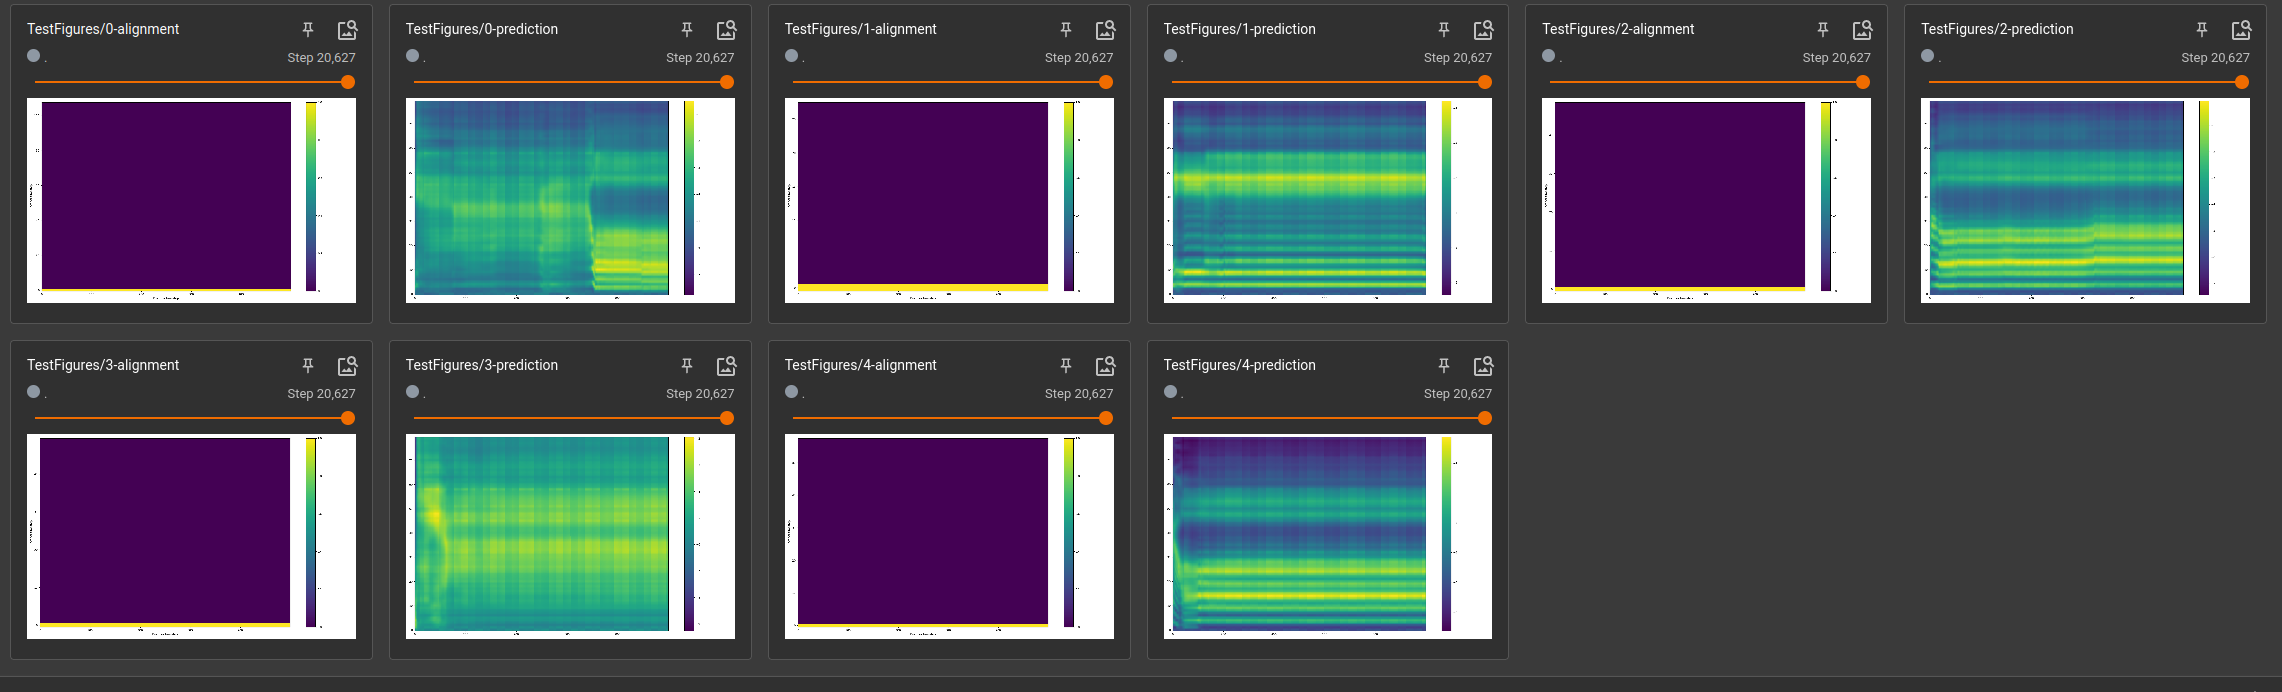
Task: Click run color dot in TestFigures/0-alignment
Action: [x=34, y=56]
